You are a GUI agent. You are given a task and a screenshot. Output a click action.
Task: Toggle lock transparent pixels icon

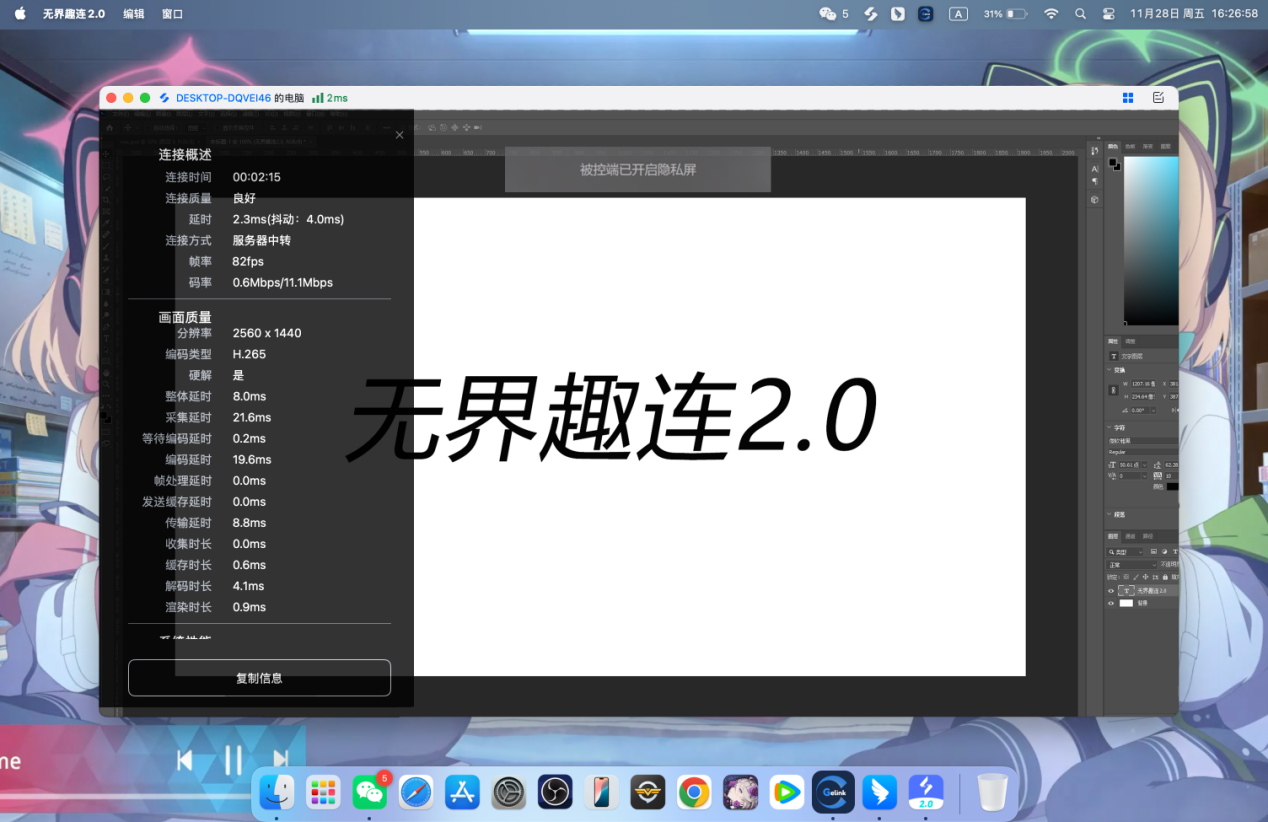pos(1126,577)
